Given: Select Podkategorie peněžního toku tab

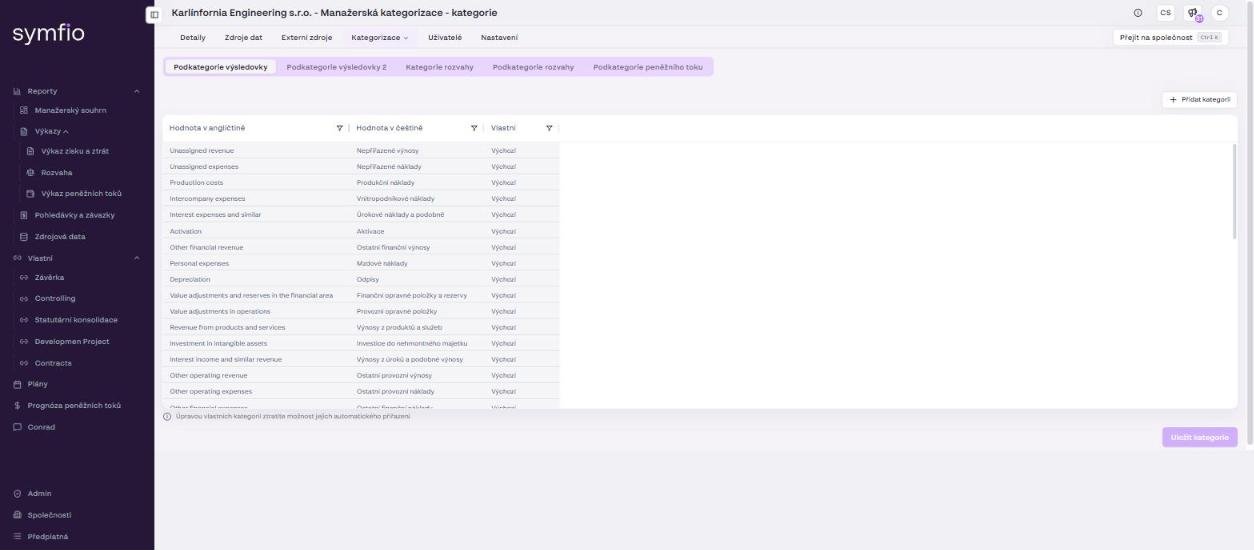Looking at the screenshot, I should (648, 67).
